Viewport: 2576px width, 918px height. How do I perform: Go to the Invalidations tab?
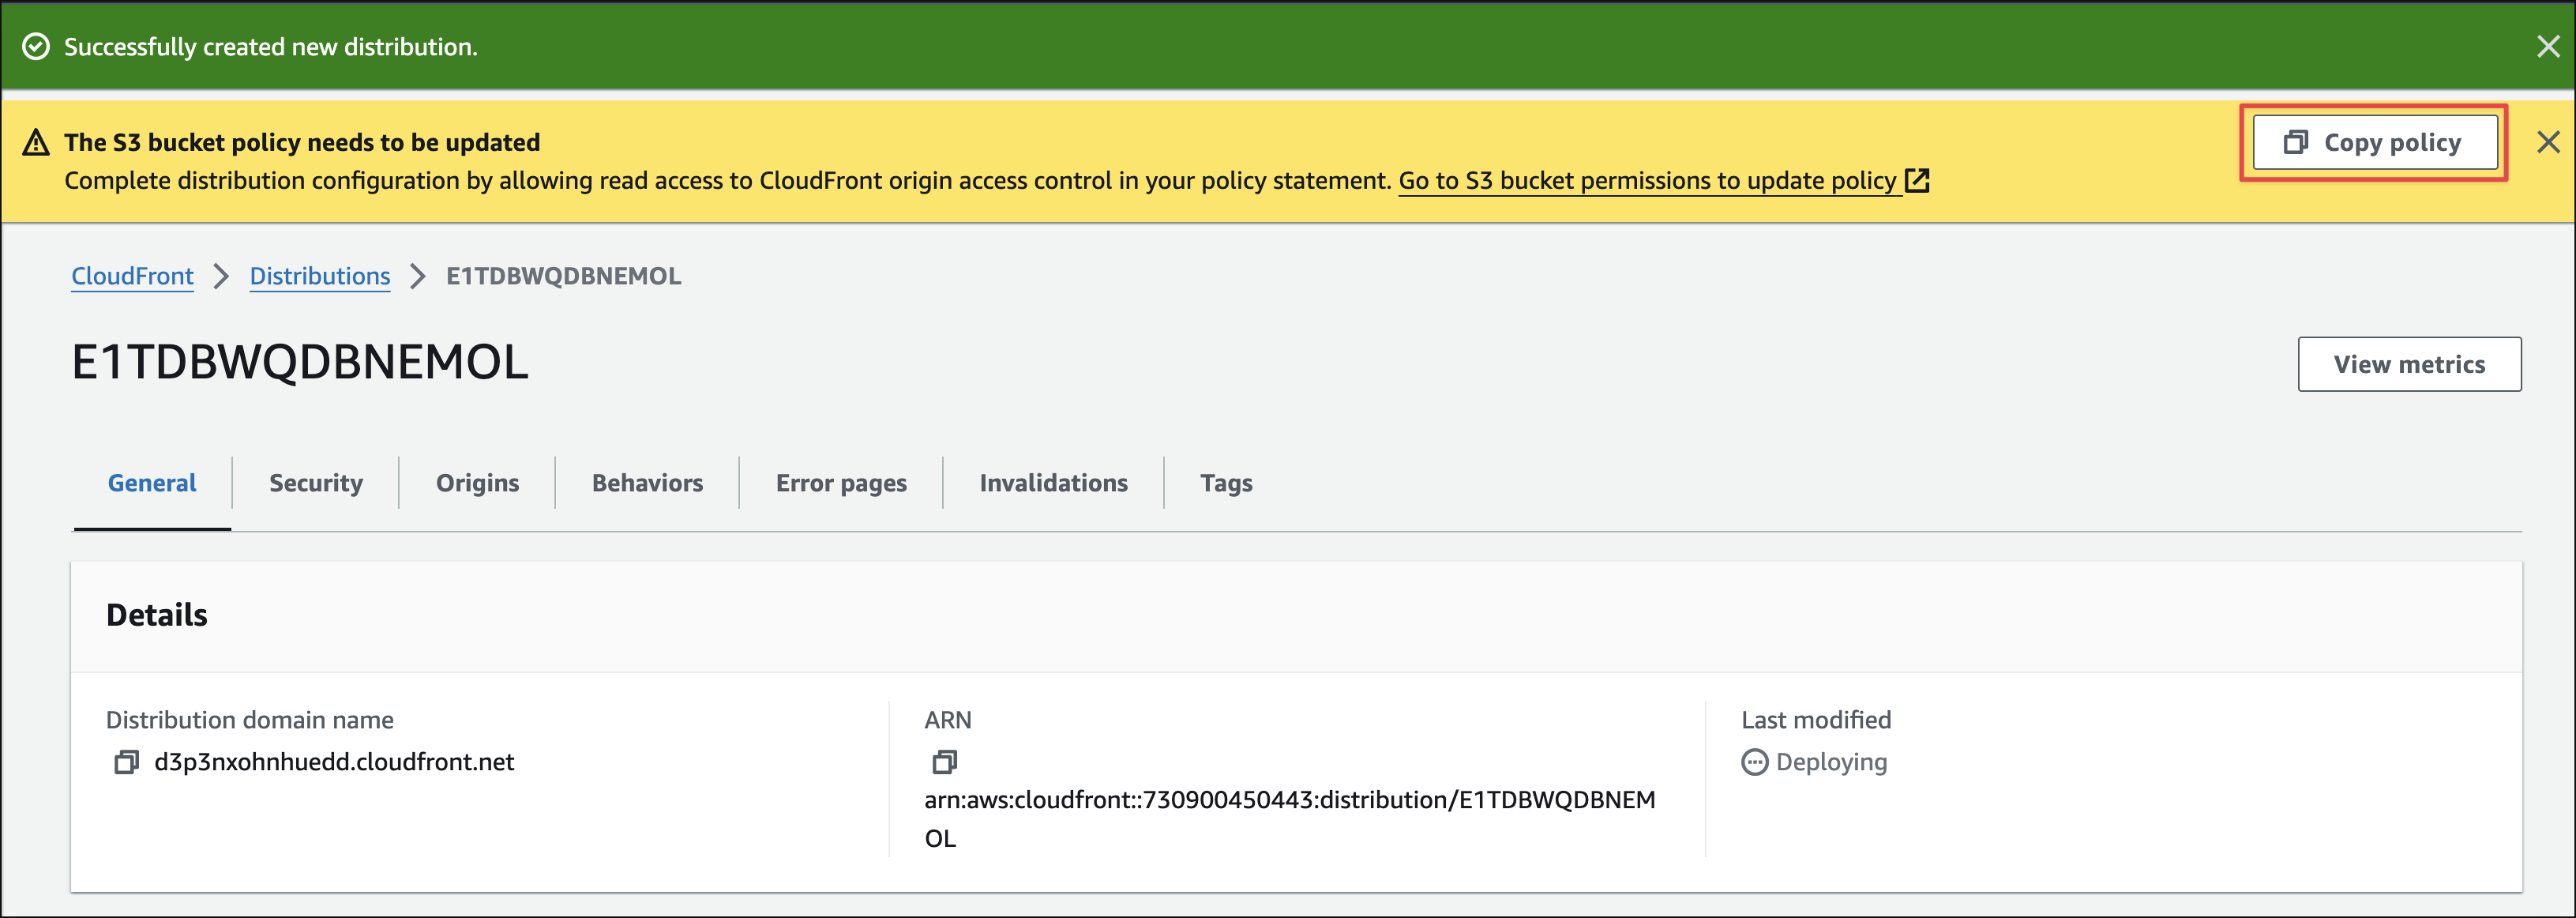click(1053, 483)
